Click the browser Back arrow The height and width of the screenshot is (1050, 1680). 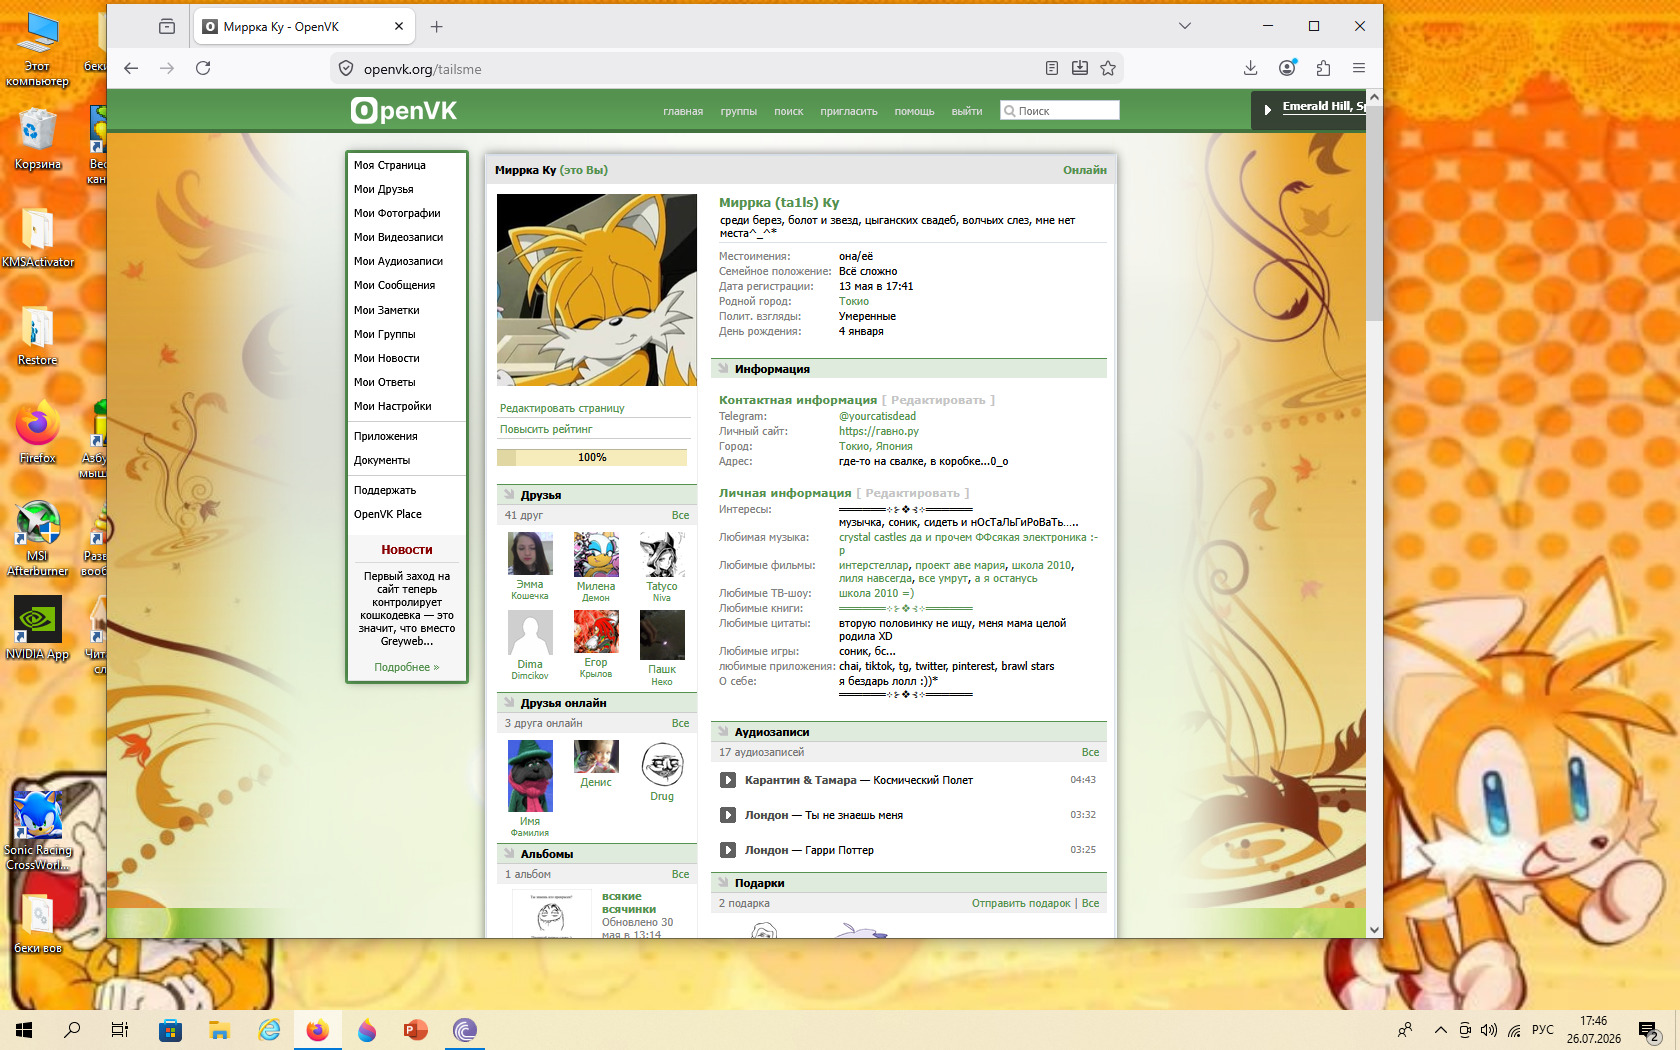[x=131, y=68]
